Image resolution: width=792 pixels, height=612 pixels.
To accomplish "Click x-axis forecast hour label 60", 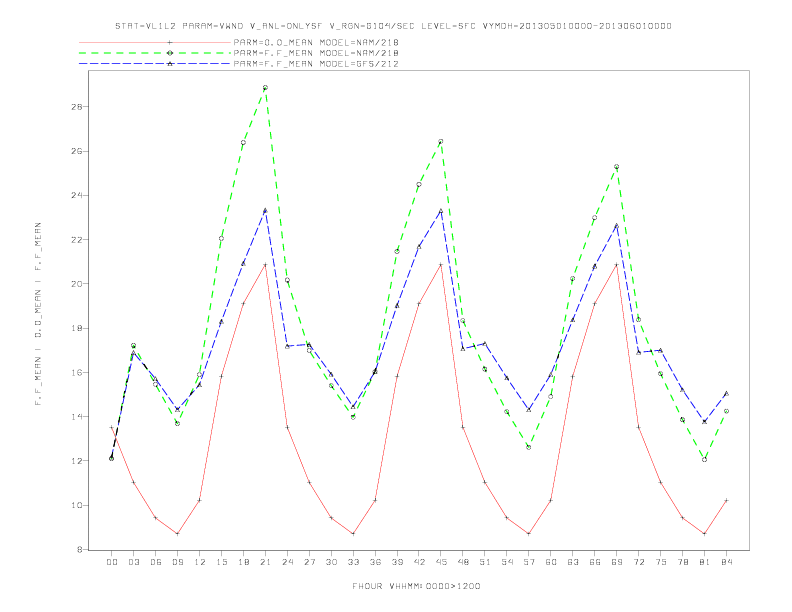I will click(551, 562).
